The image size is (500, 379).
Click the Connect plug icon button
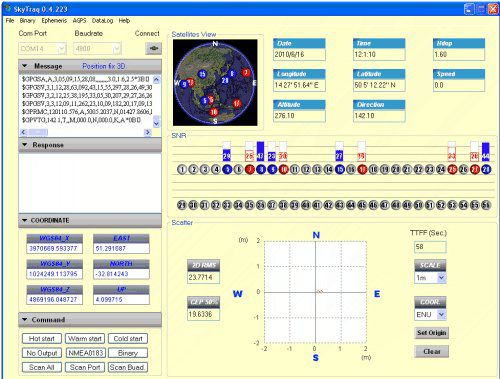[x=153, y=48]
